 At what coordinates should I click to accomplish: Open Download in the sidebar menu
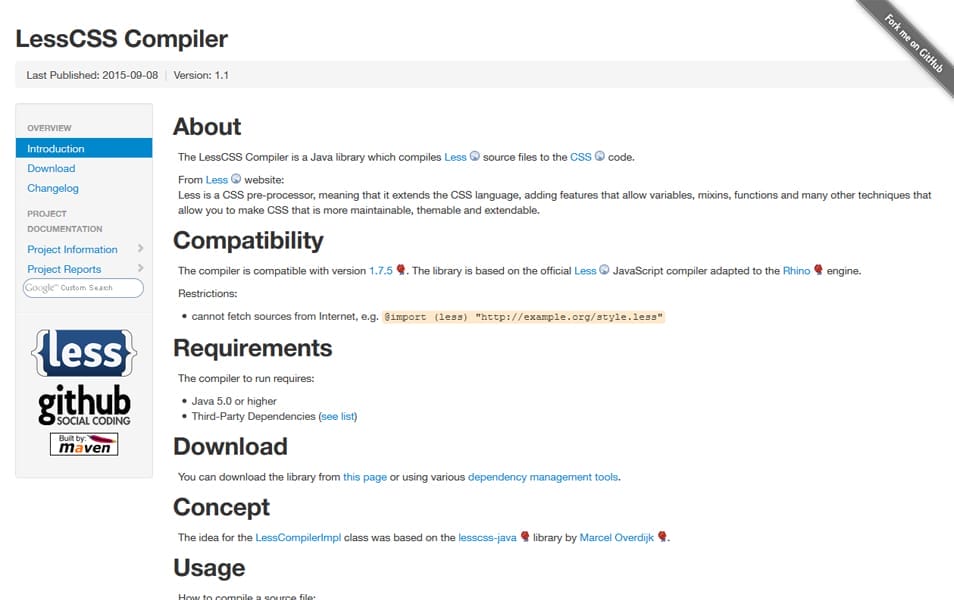(51, 169)
